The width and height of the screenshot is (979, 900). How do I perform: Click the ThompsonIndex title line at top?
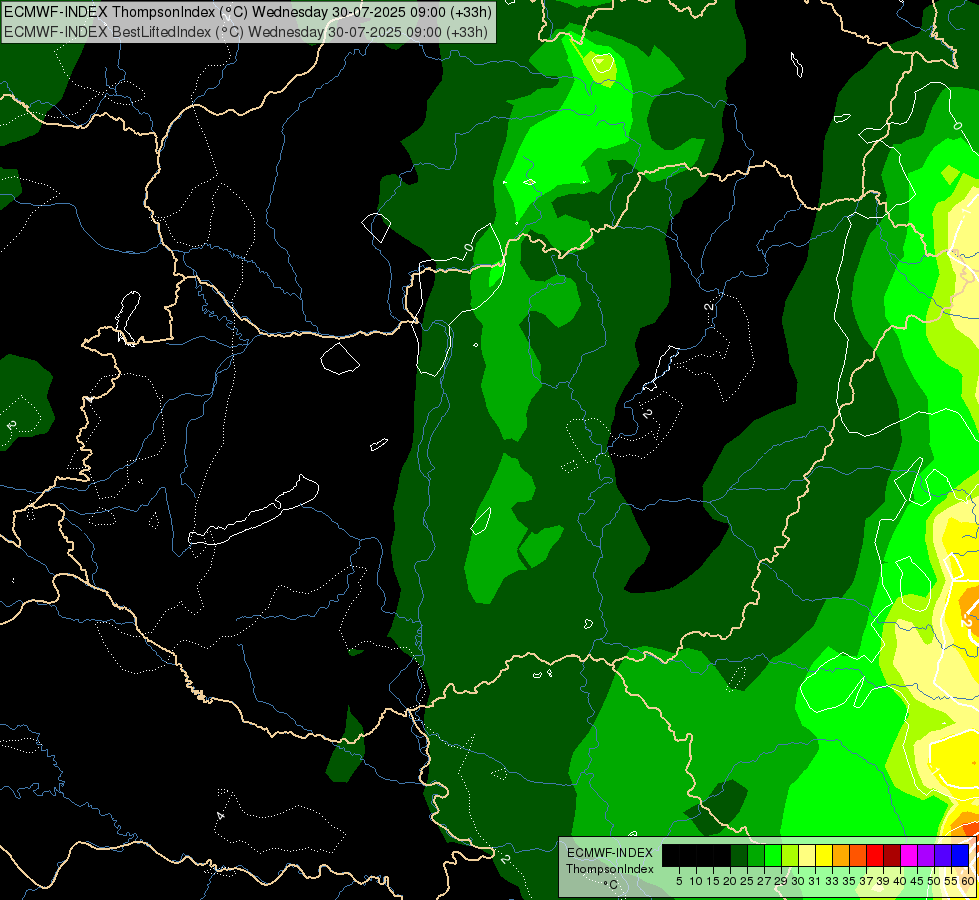click(x=248, y=12)
